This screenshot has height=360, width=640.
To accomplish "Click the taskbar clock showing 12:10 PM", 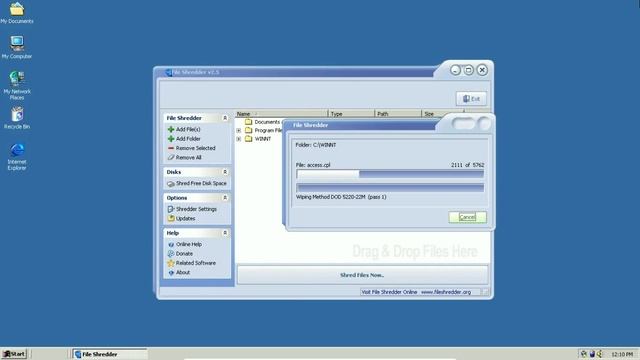I will (622, 354).
